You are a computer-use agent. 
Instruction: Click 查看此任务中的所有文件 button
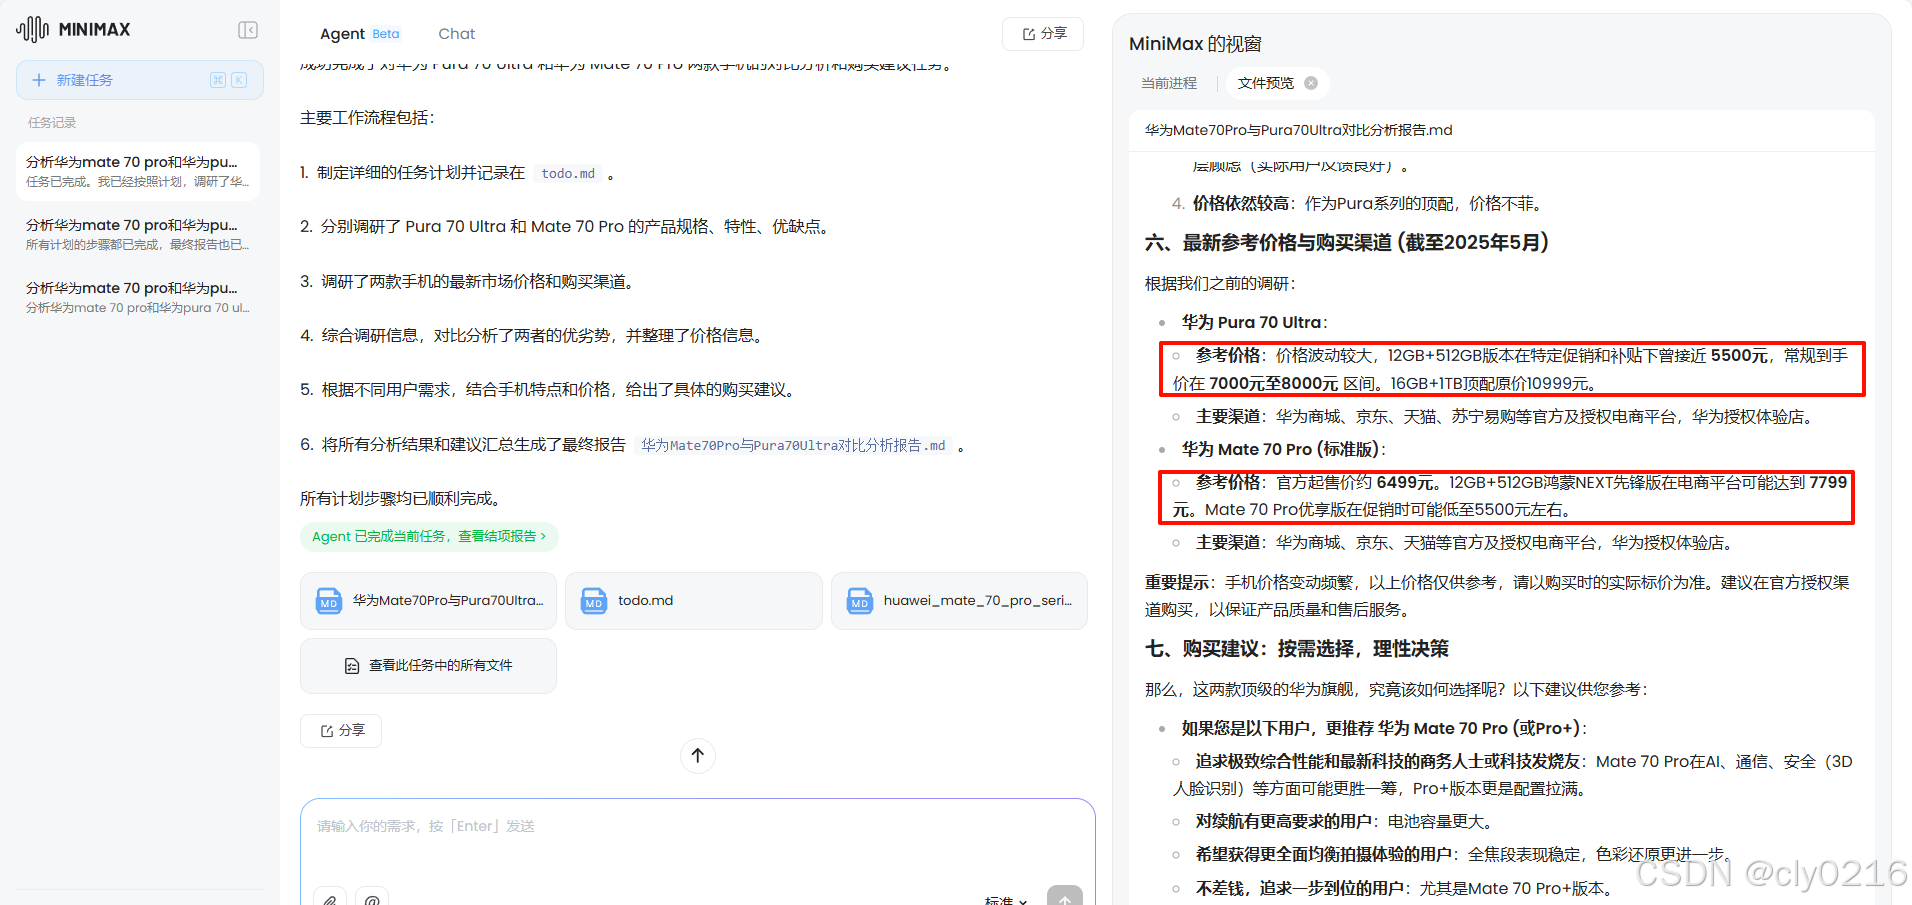(428, 664)
